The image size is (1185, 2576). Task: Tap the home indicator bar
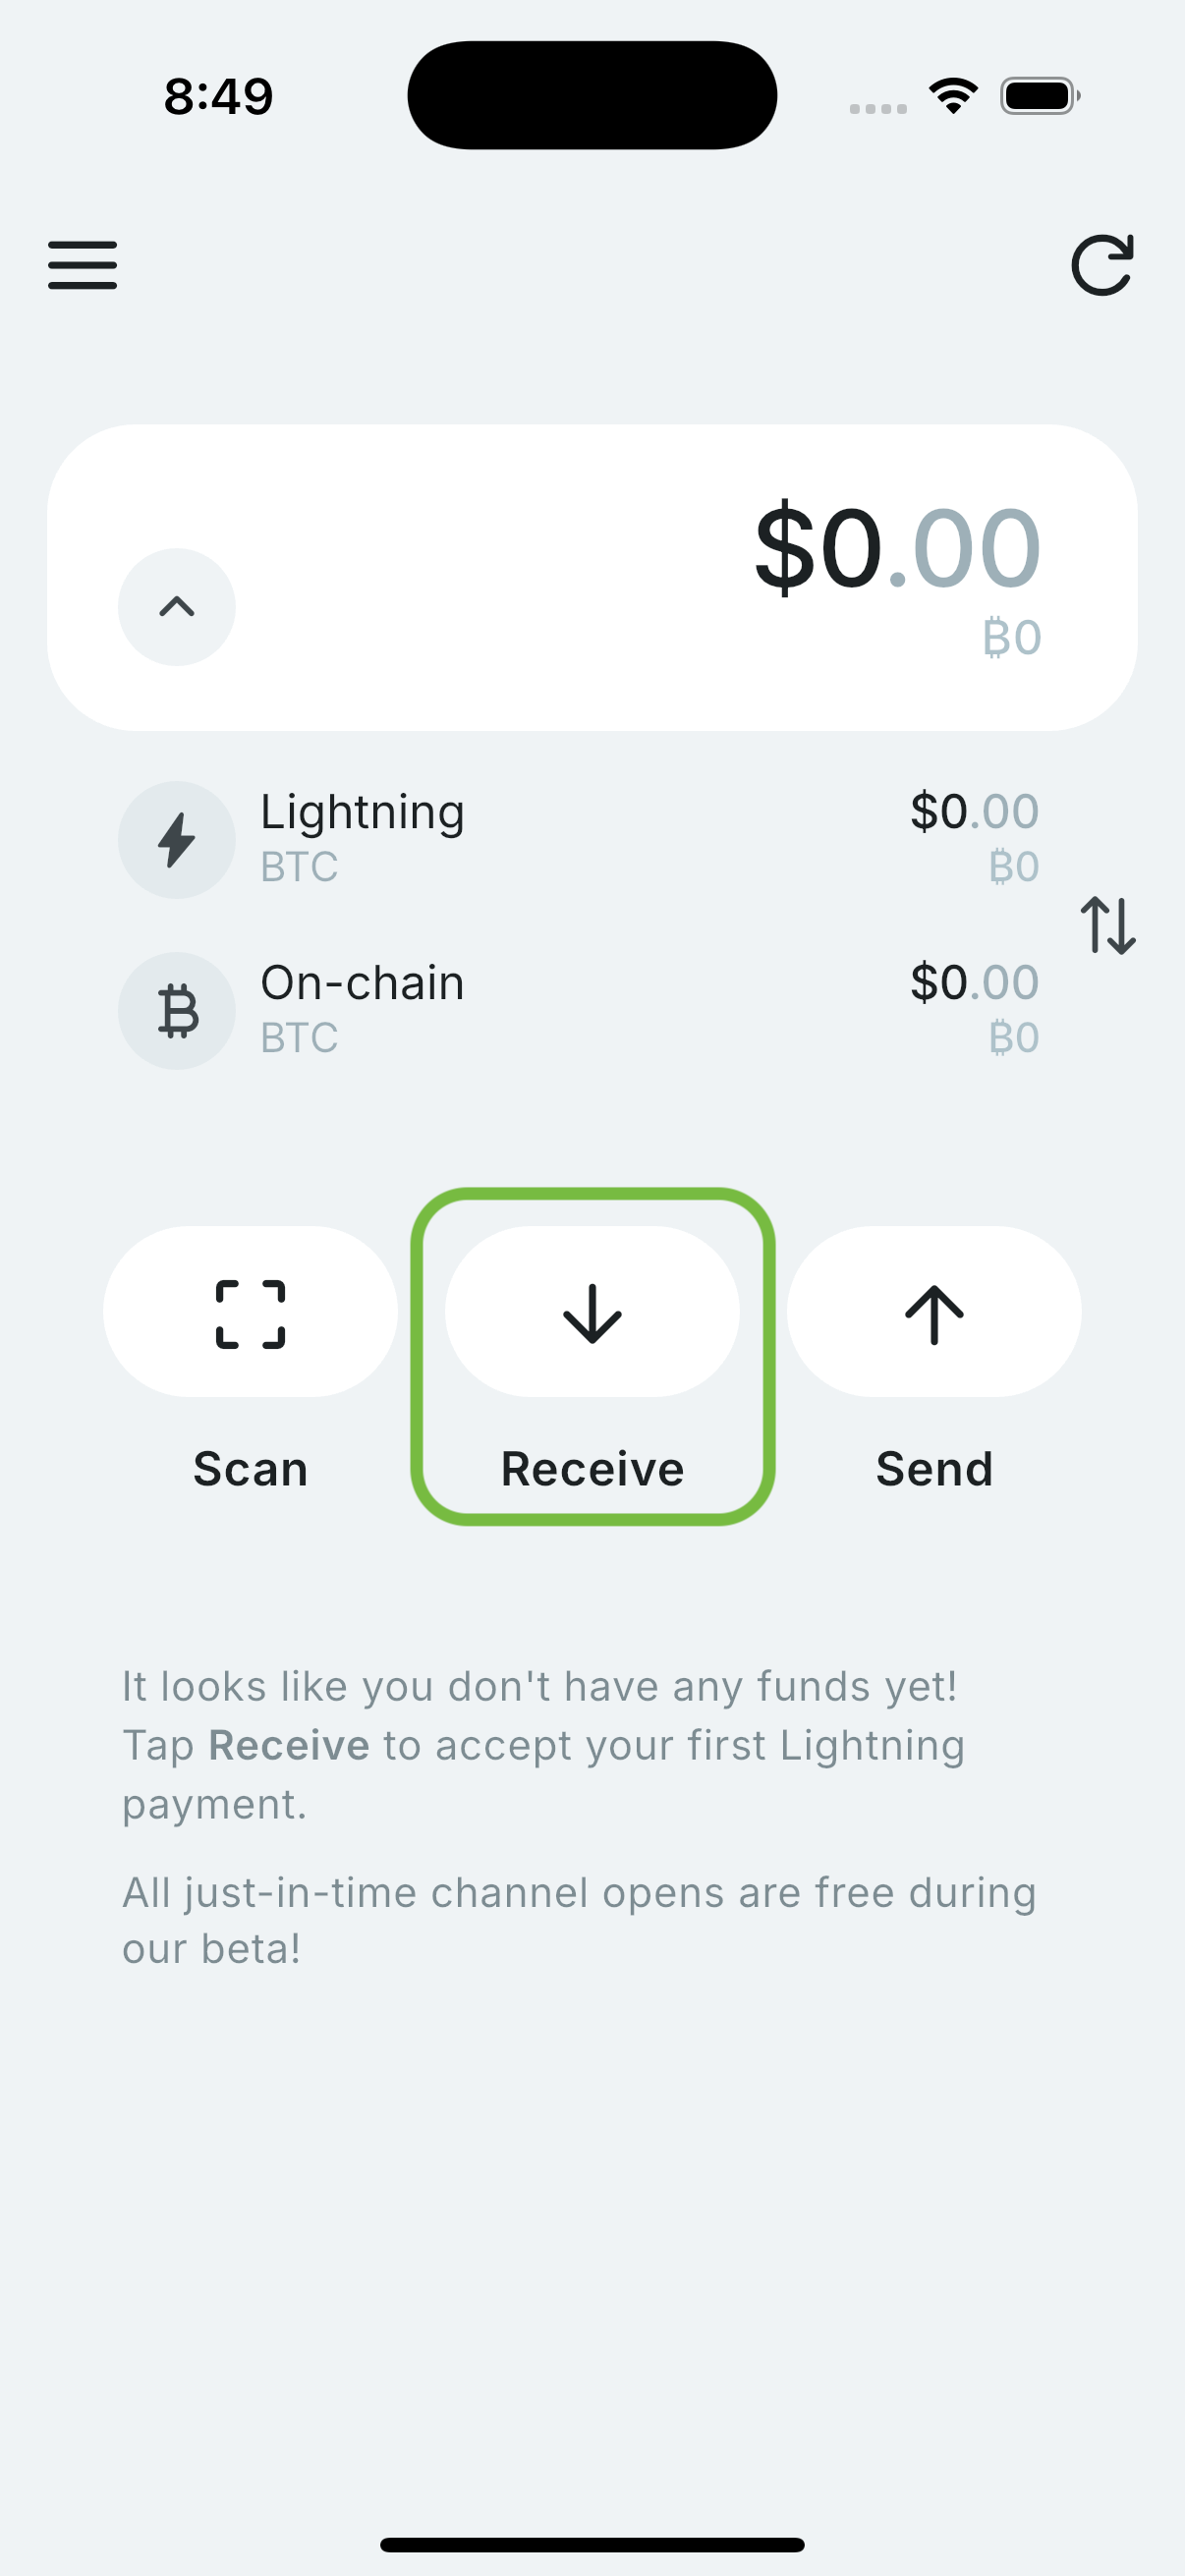point(592,2544)
